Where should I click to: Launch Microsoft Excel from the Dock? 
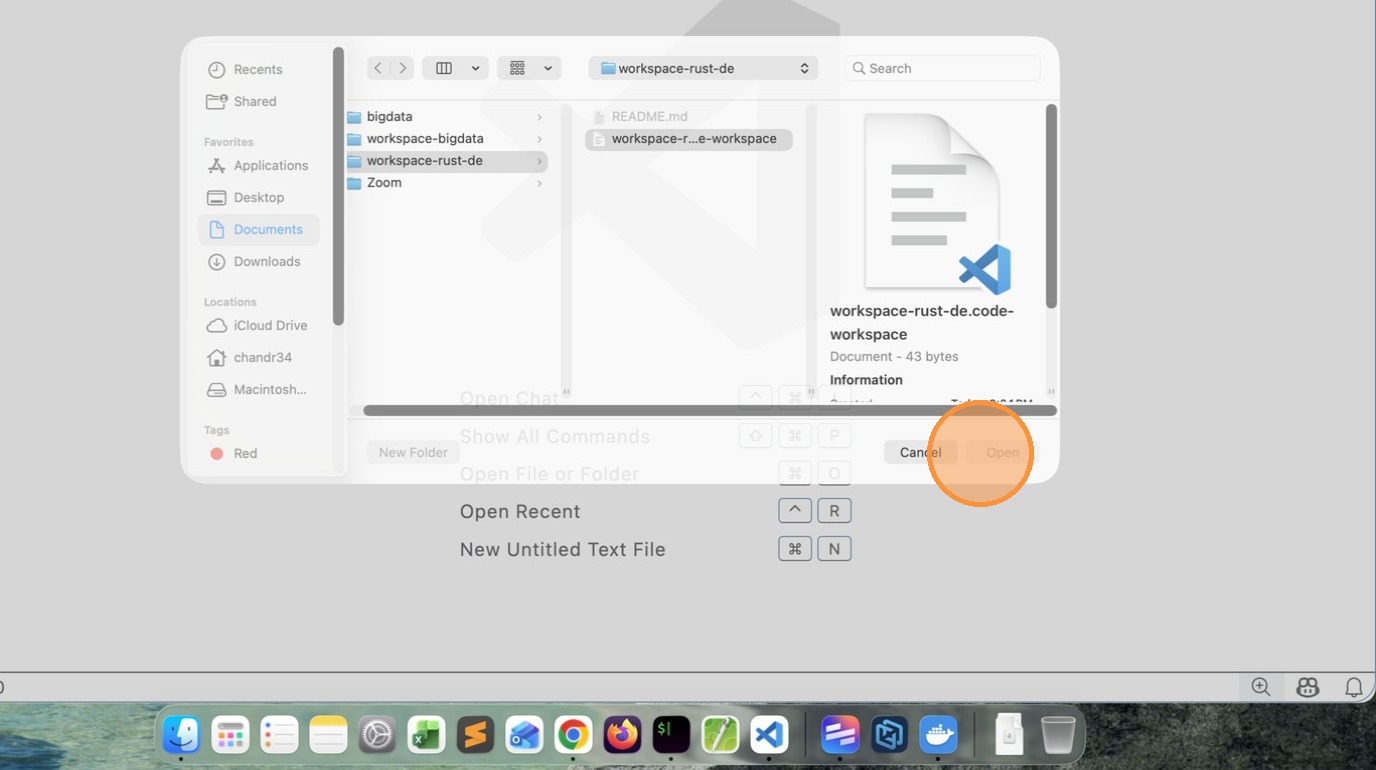coord(426,735)
